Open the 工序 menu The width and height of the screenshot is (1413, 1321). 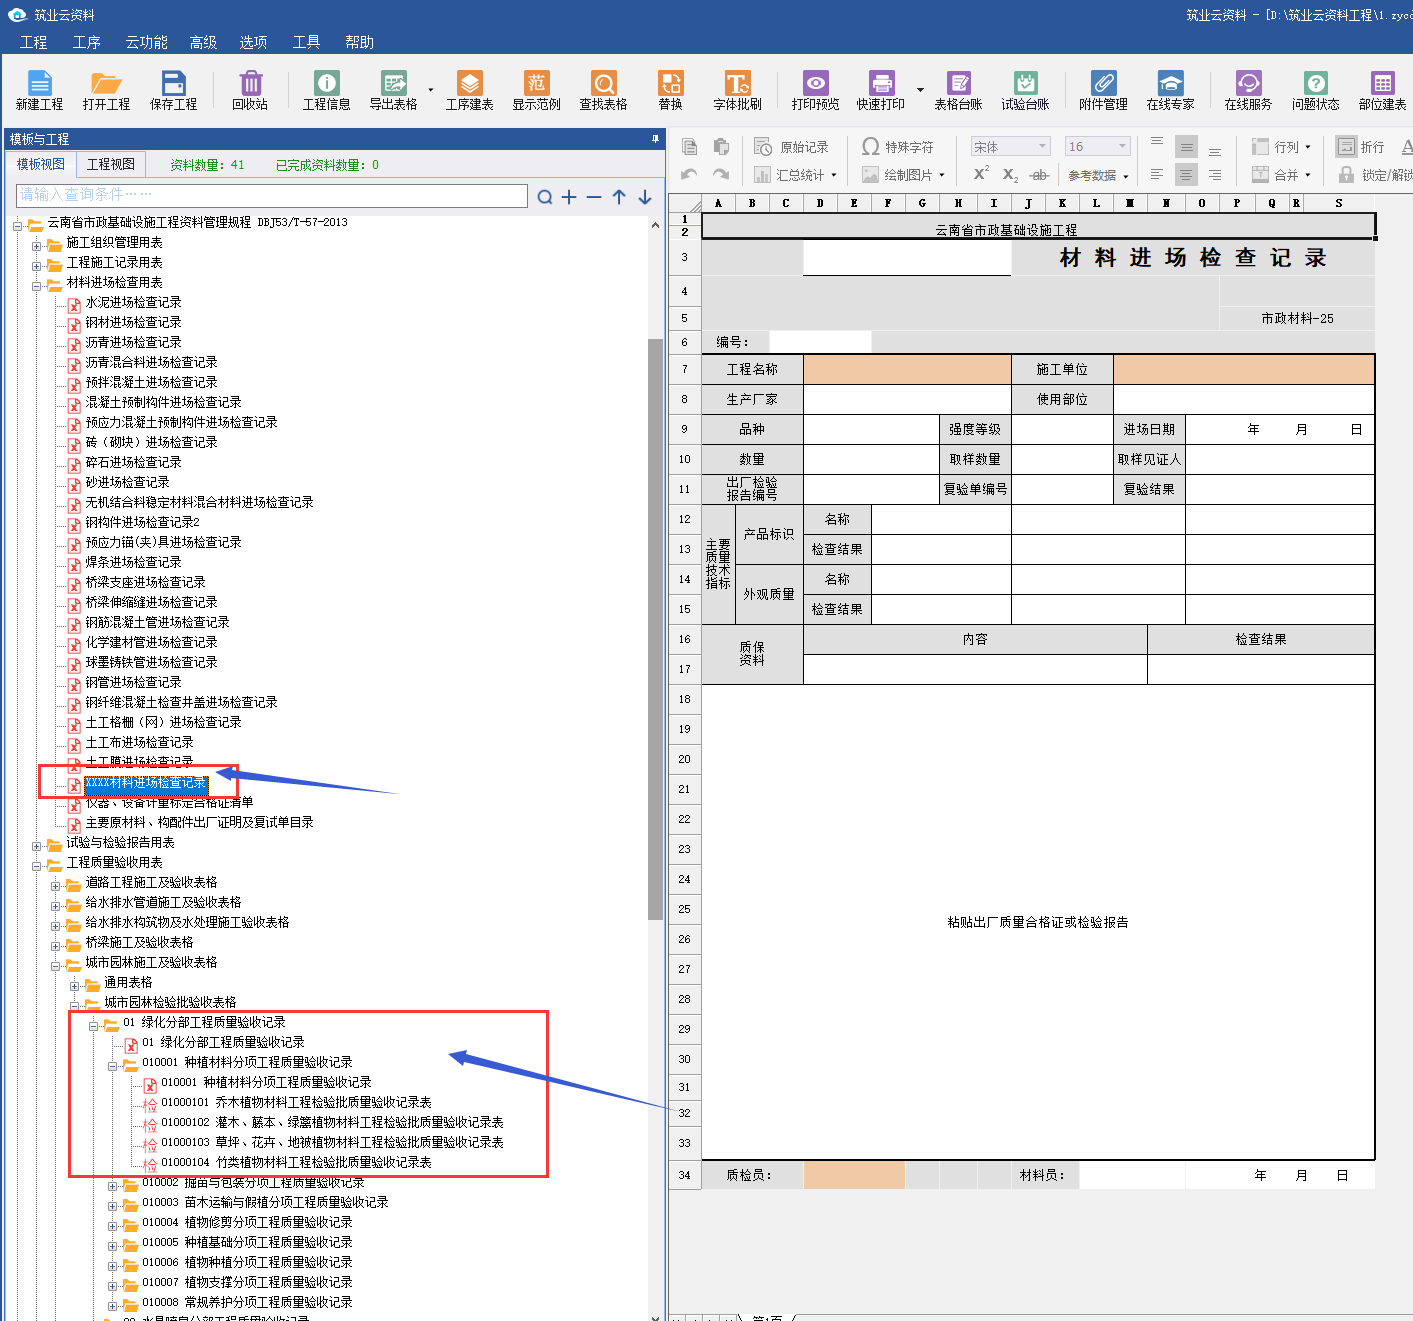coord(87,42)
